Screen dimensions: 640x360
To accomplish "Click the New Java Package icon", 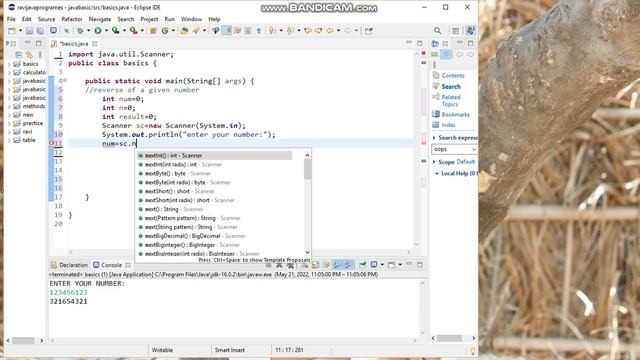I will pos(153,31).
